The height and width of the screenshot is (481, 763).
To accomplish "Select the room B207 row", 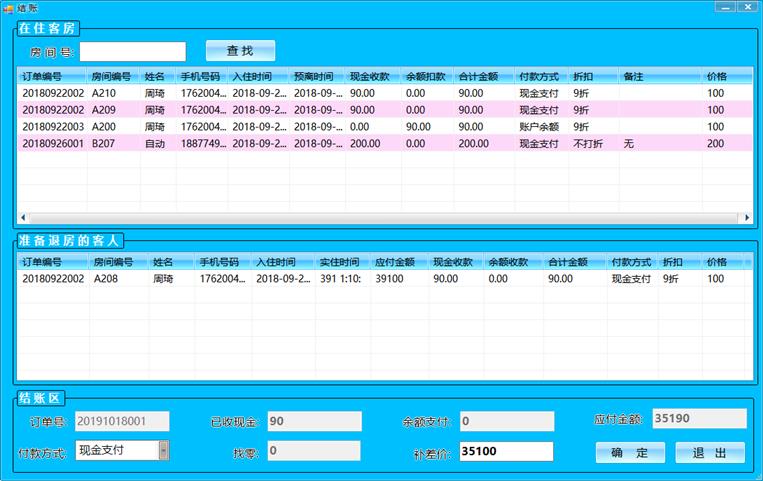I will point(111,144).
